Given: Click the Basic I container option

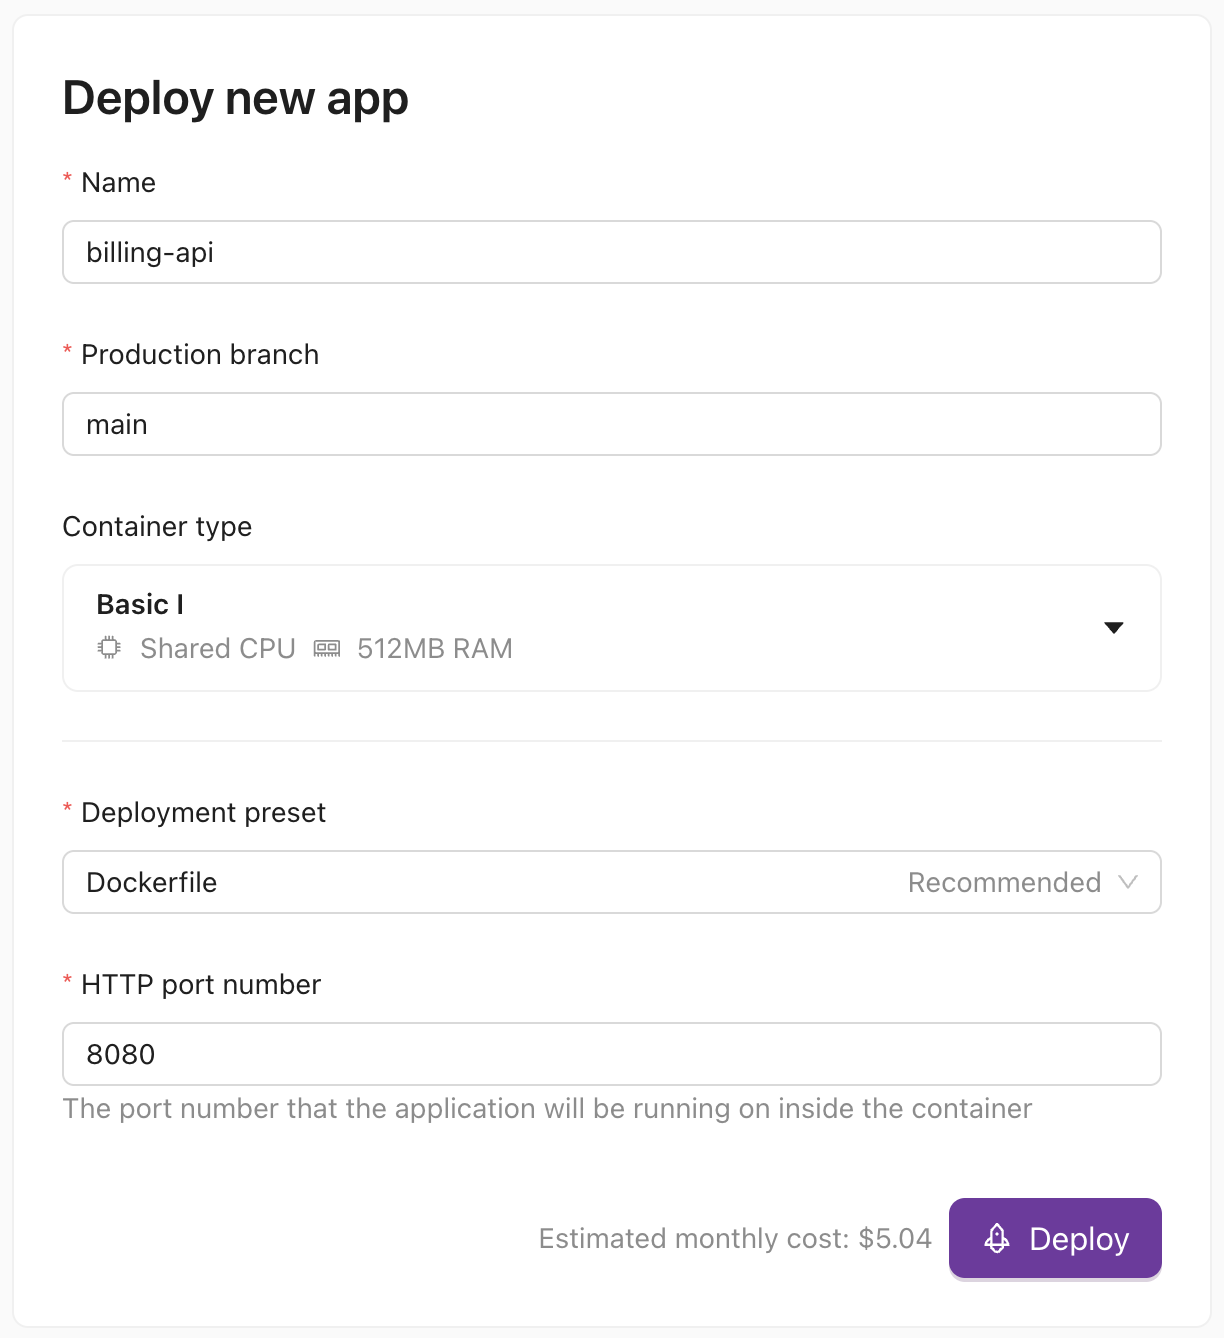Looking at the screenshot, I should point(140,604).
